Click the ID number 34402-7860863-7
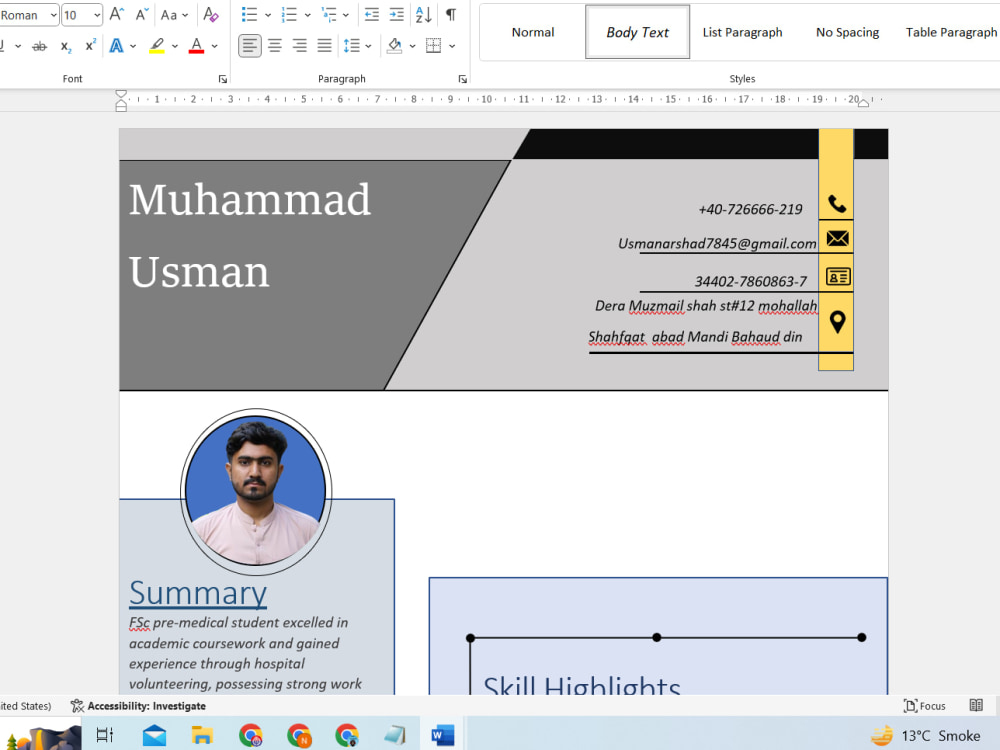This screenshot has width=1000, height=750. coord(751,281)
